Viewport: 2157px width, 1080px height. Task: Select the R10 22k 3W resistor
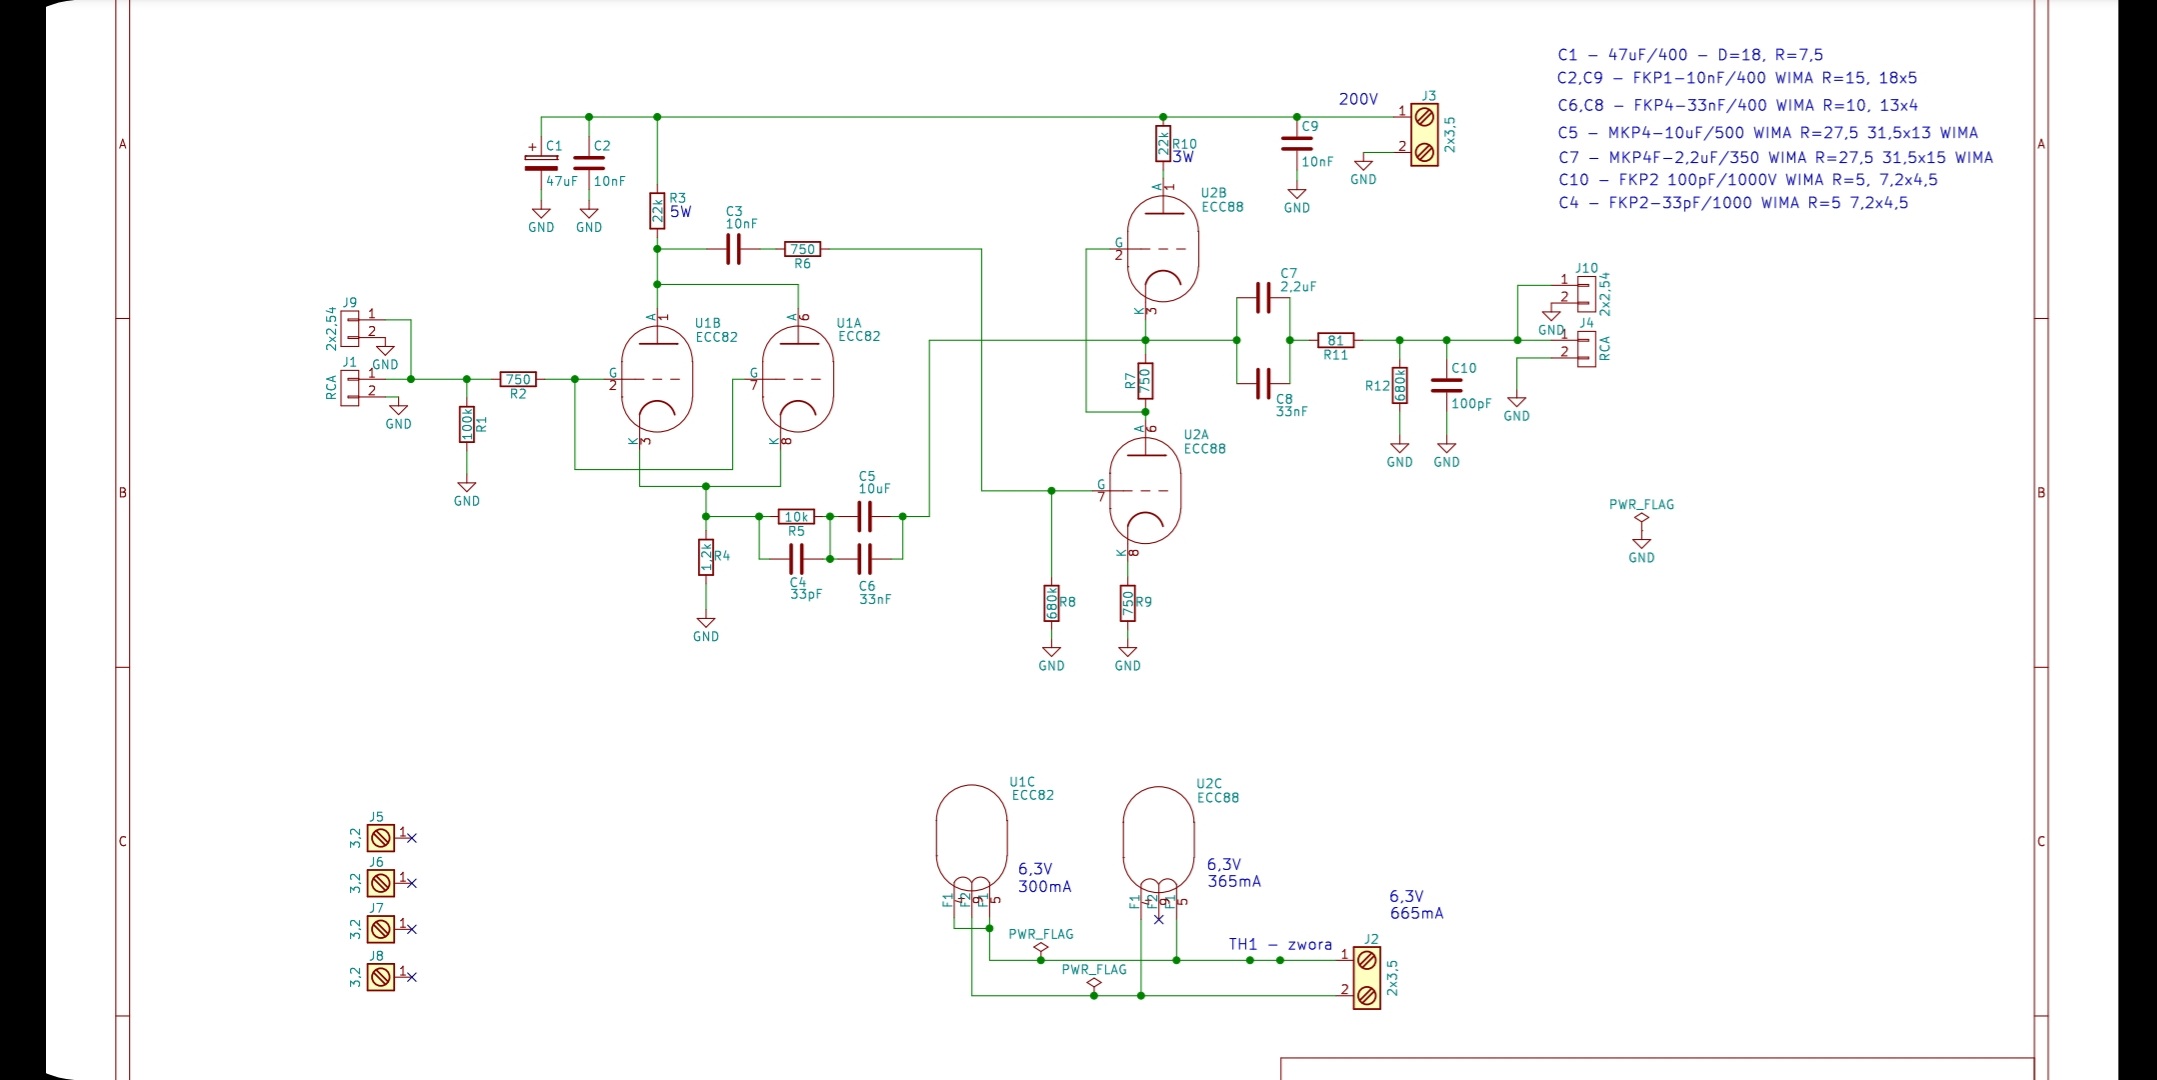[1163, 144]
